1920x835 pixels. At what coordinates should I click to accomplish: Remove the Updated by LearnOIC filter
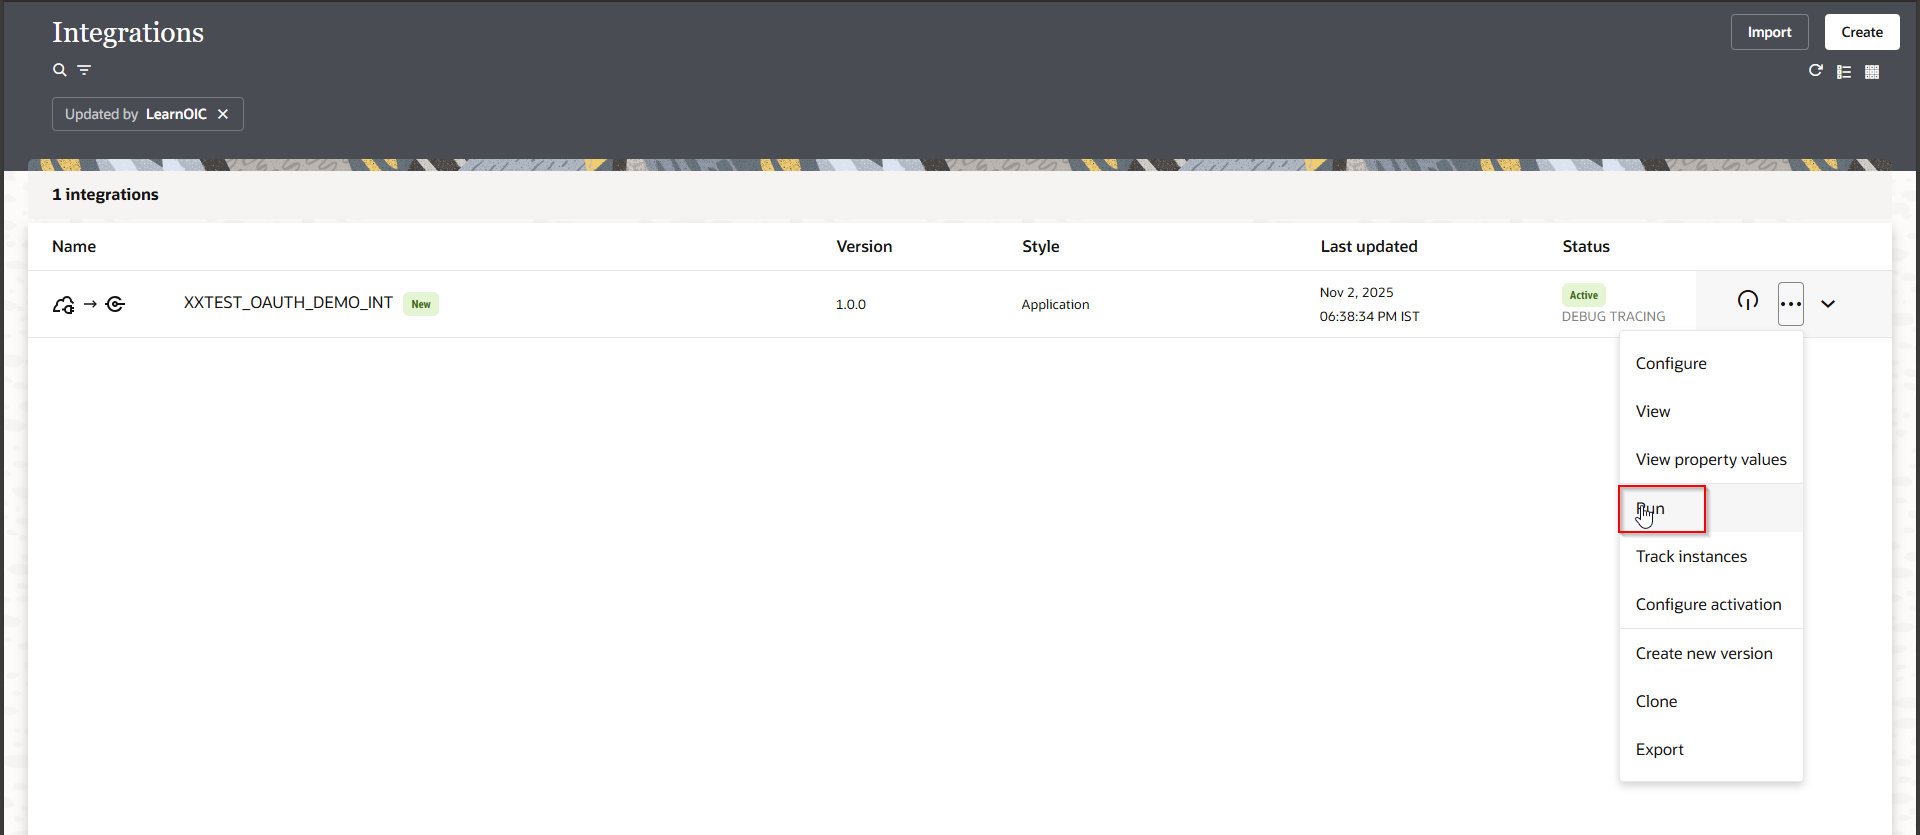(x=223, y=114)
